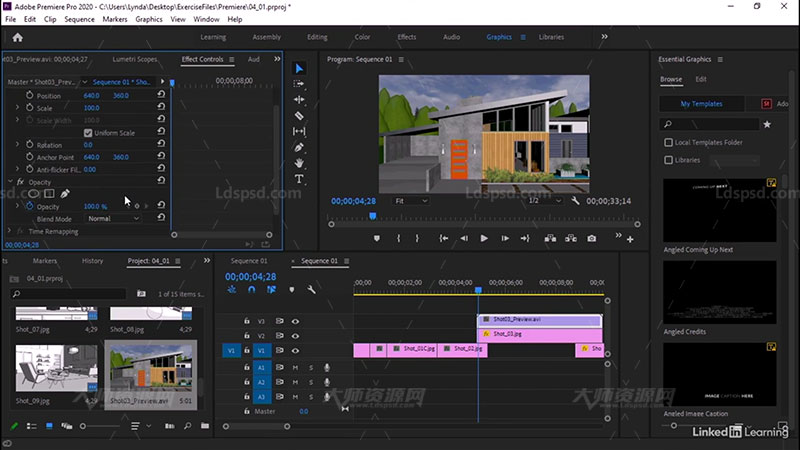
Task: Select the Type tool
Action: click(x=299, y=179)
